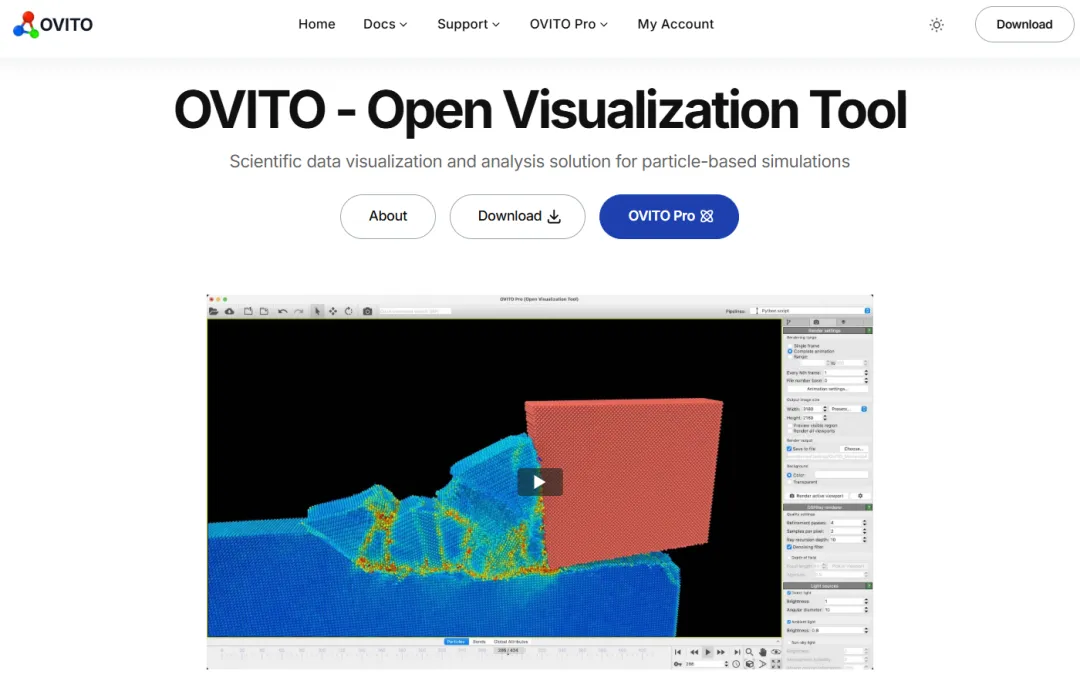The width and height of the screenshot is (1080, 681).
Task: Click the maximize active viewport icon
Action: (x=776, y=664)
